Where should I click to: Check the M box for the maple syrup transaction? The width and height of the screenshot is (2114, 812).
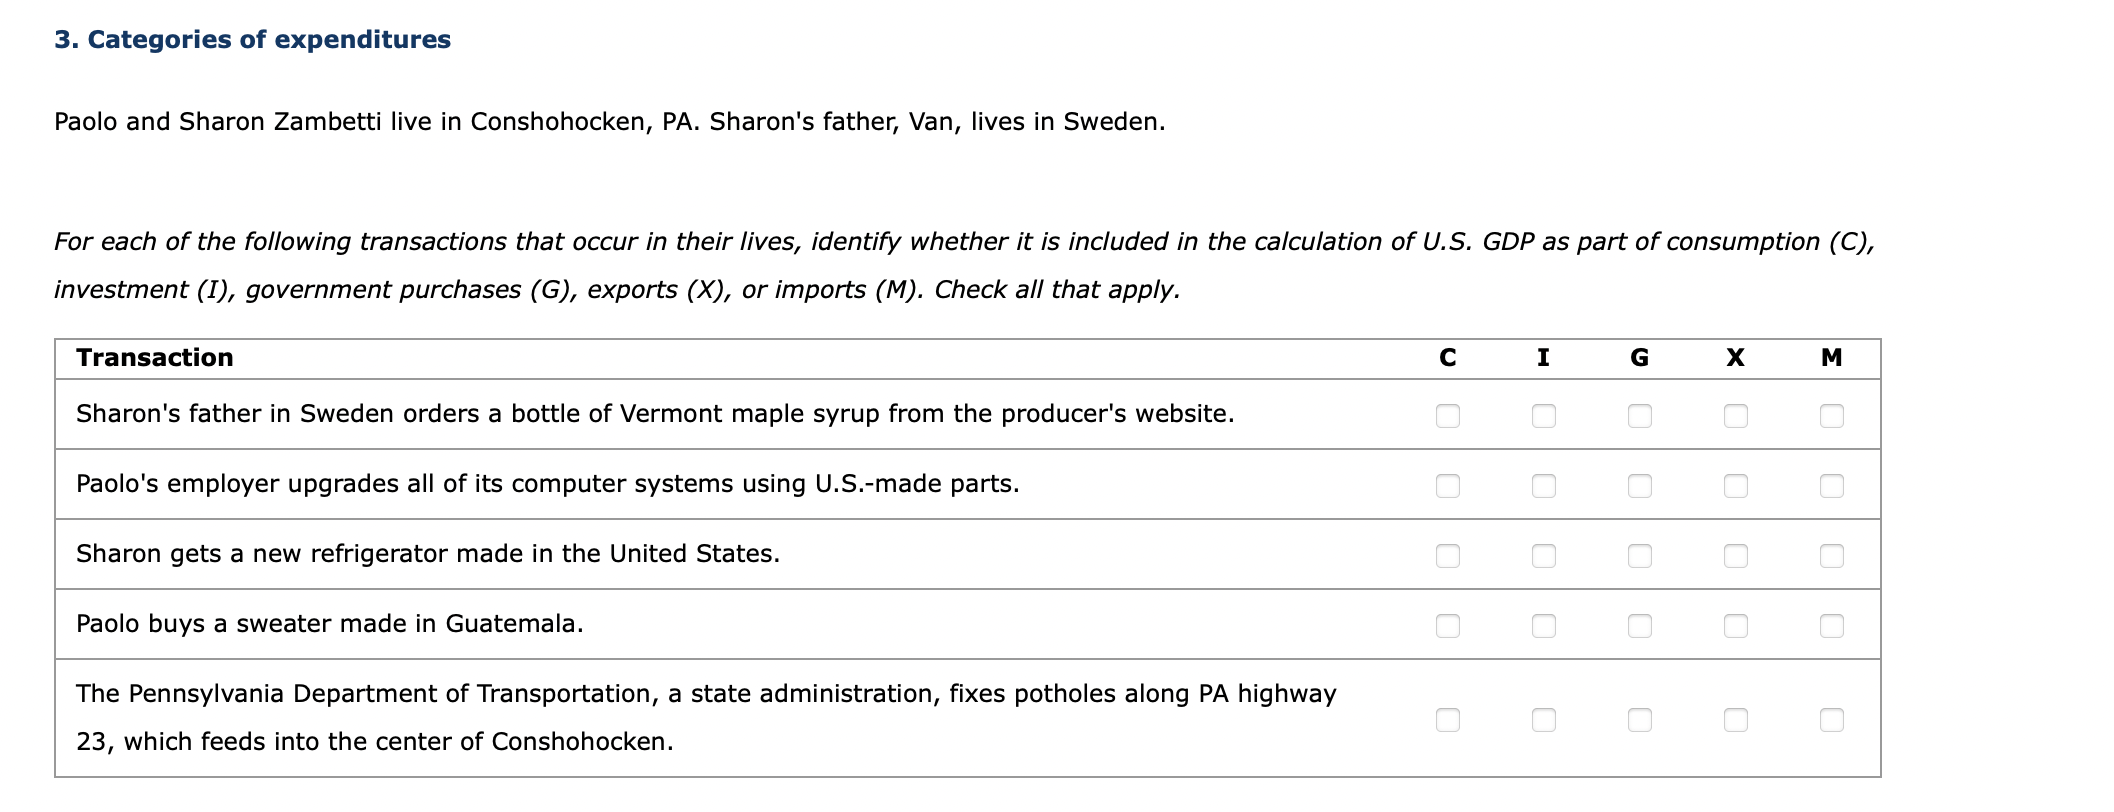point(1832,416)
